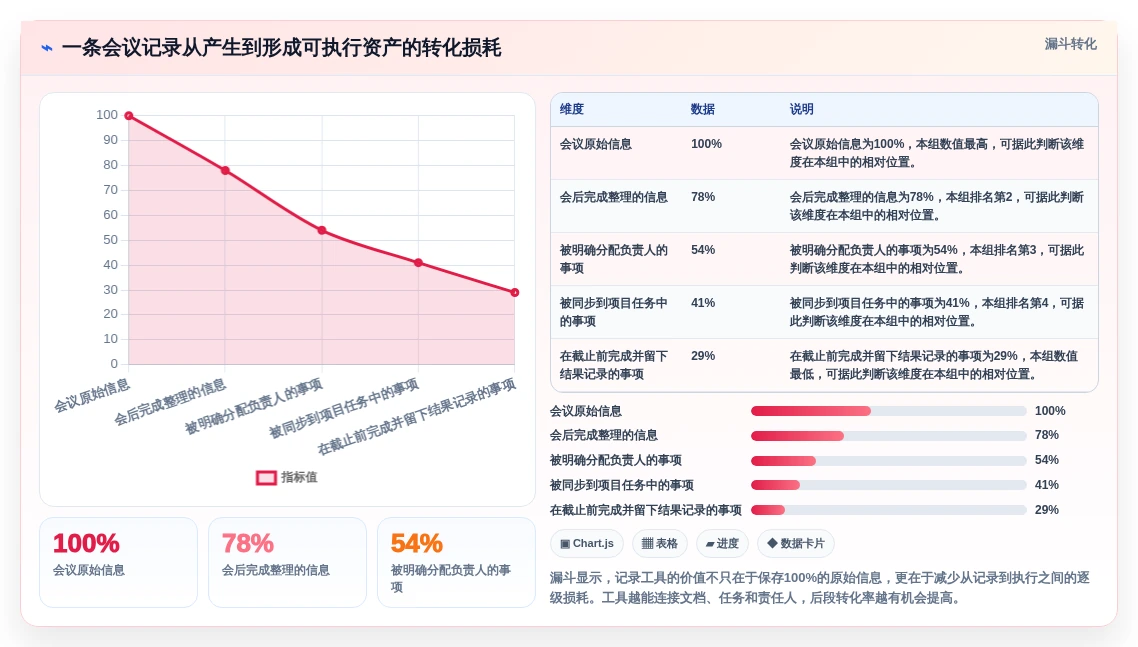The height and width of the screenshot is (647, 1138).
Task: Click the 会后完成整理的信息 progress bar
Action: (888, 436)
